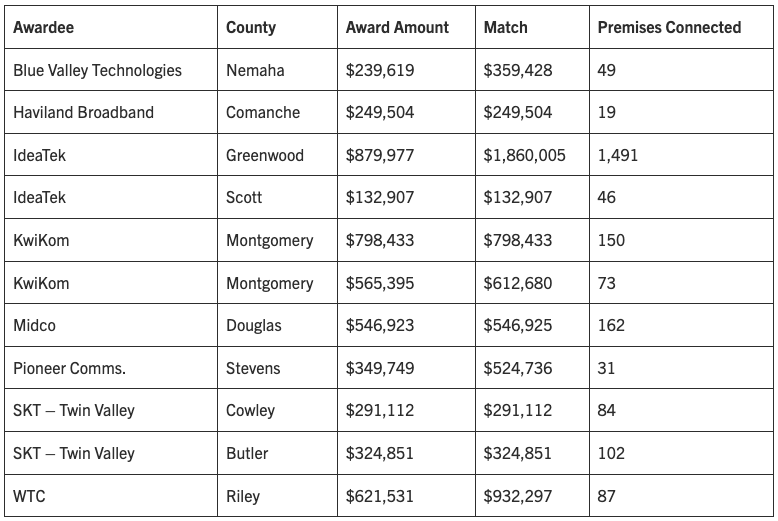Click the Pioneer Comms. cell
The height and width of the screenshot is (521, 778).
click(x=70, y=368)
